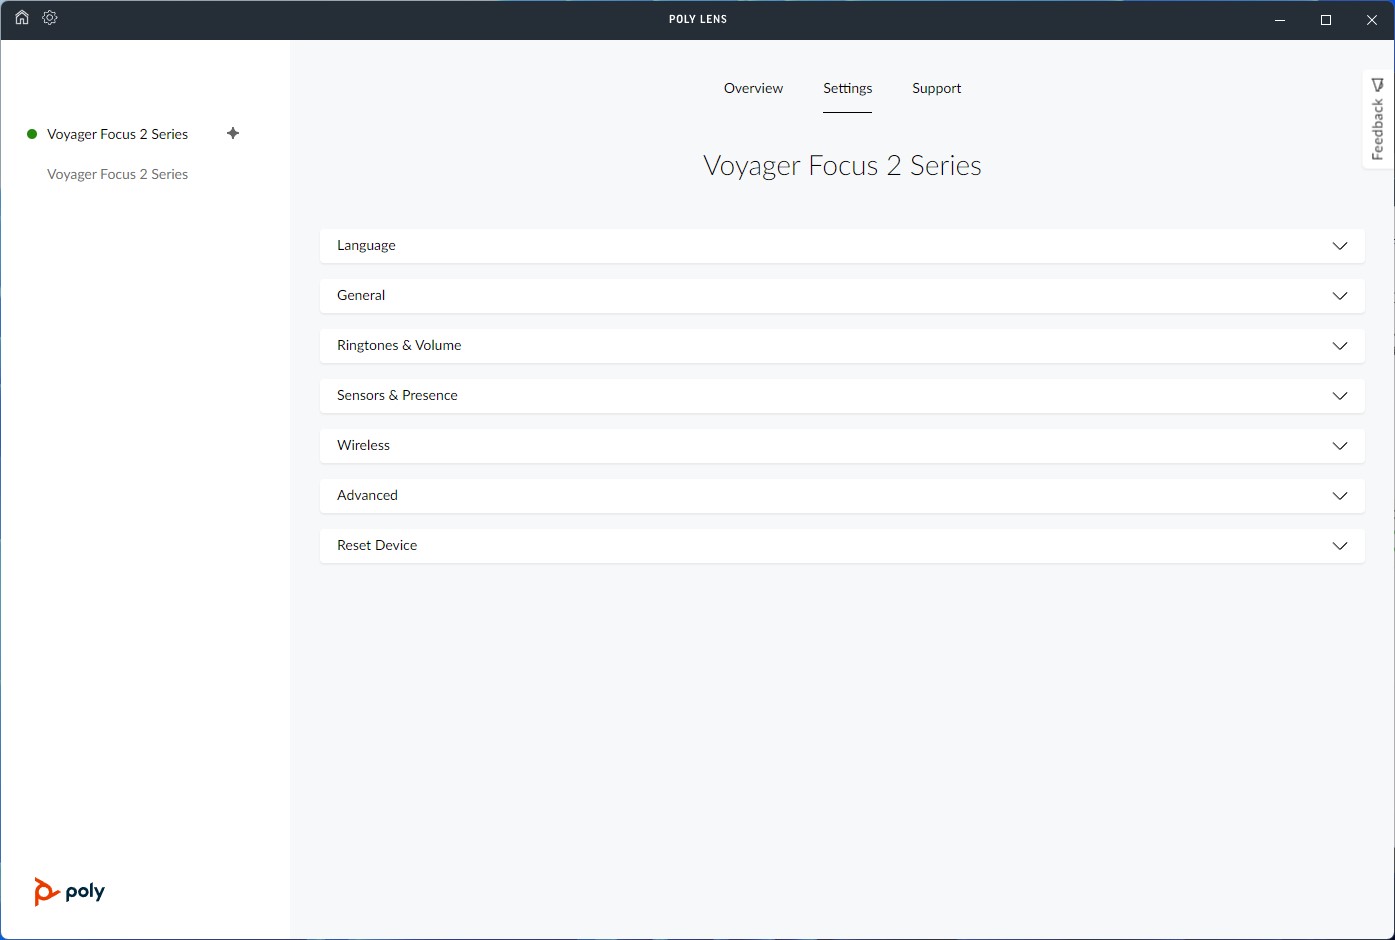The image size is (1395, 940).
Task: Open the Feedback side tab
Action: tap(1378, 119)
